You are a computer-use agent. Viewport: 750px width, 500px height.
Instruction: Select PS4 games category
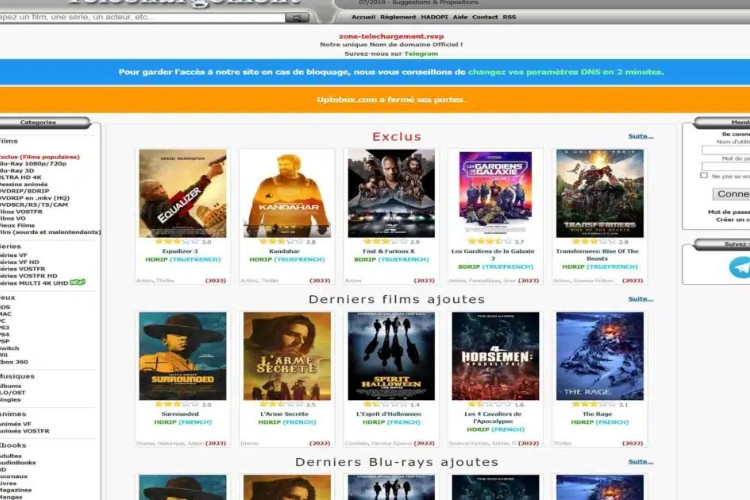click(5, 334)
